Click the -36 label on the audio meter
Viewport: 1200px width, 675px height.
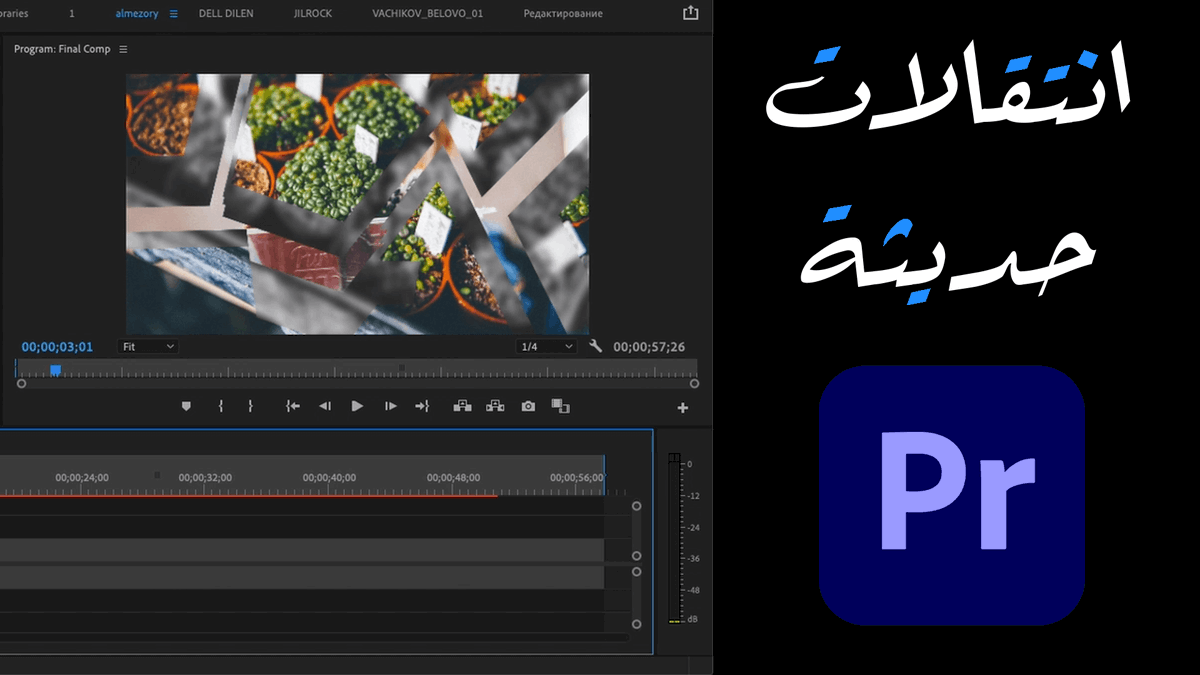coord(693,559)
